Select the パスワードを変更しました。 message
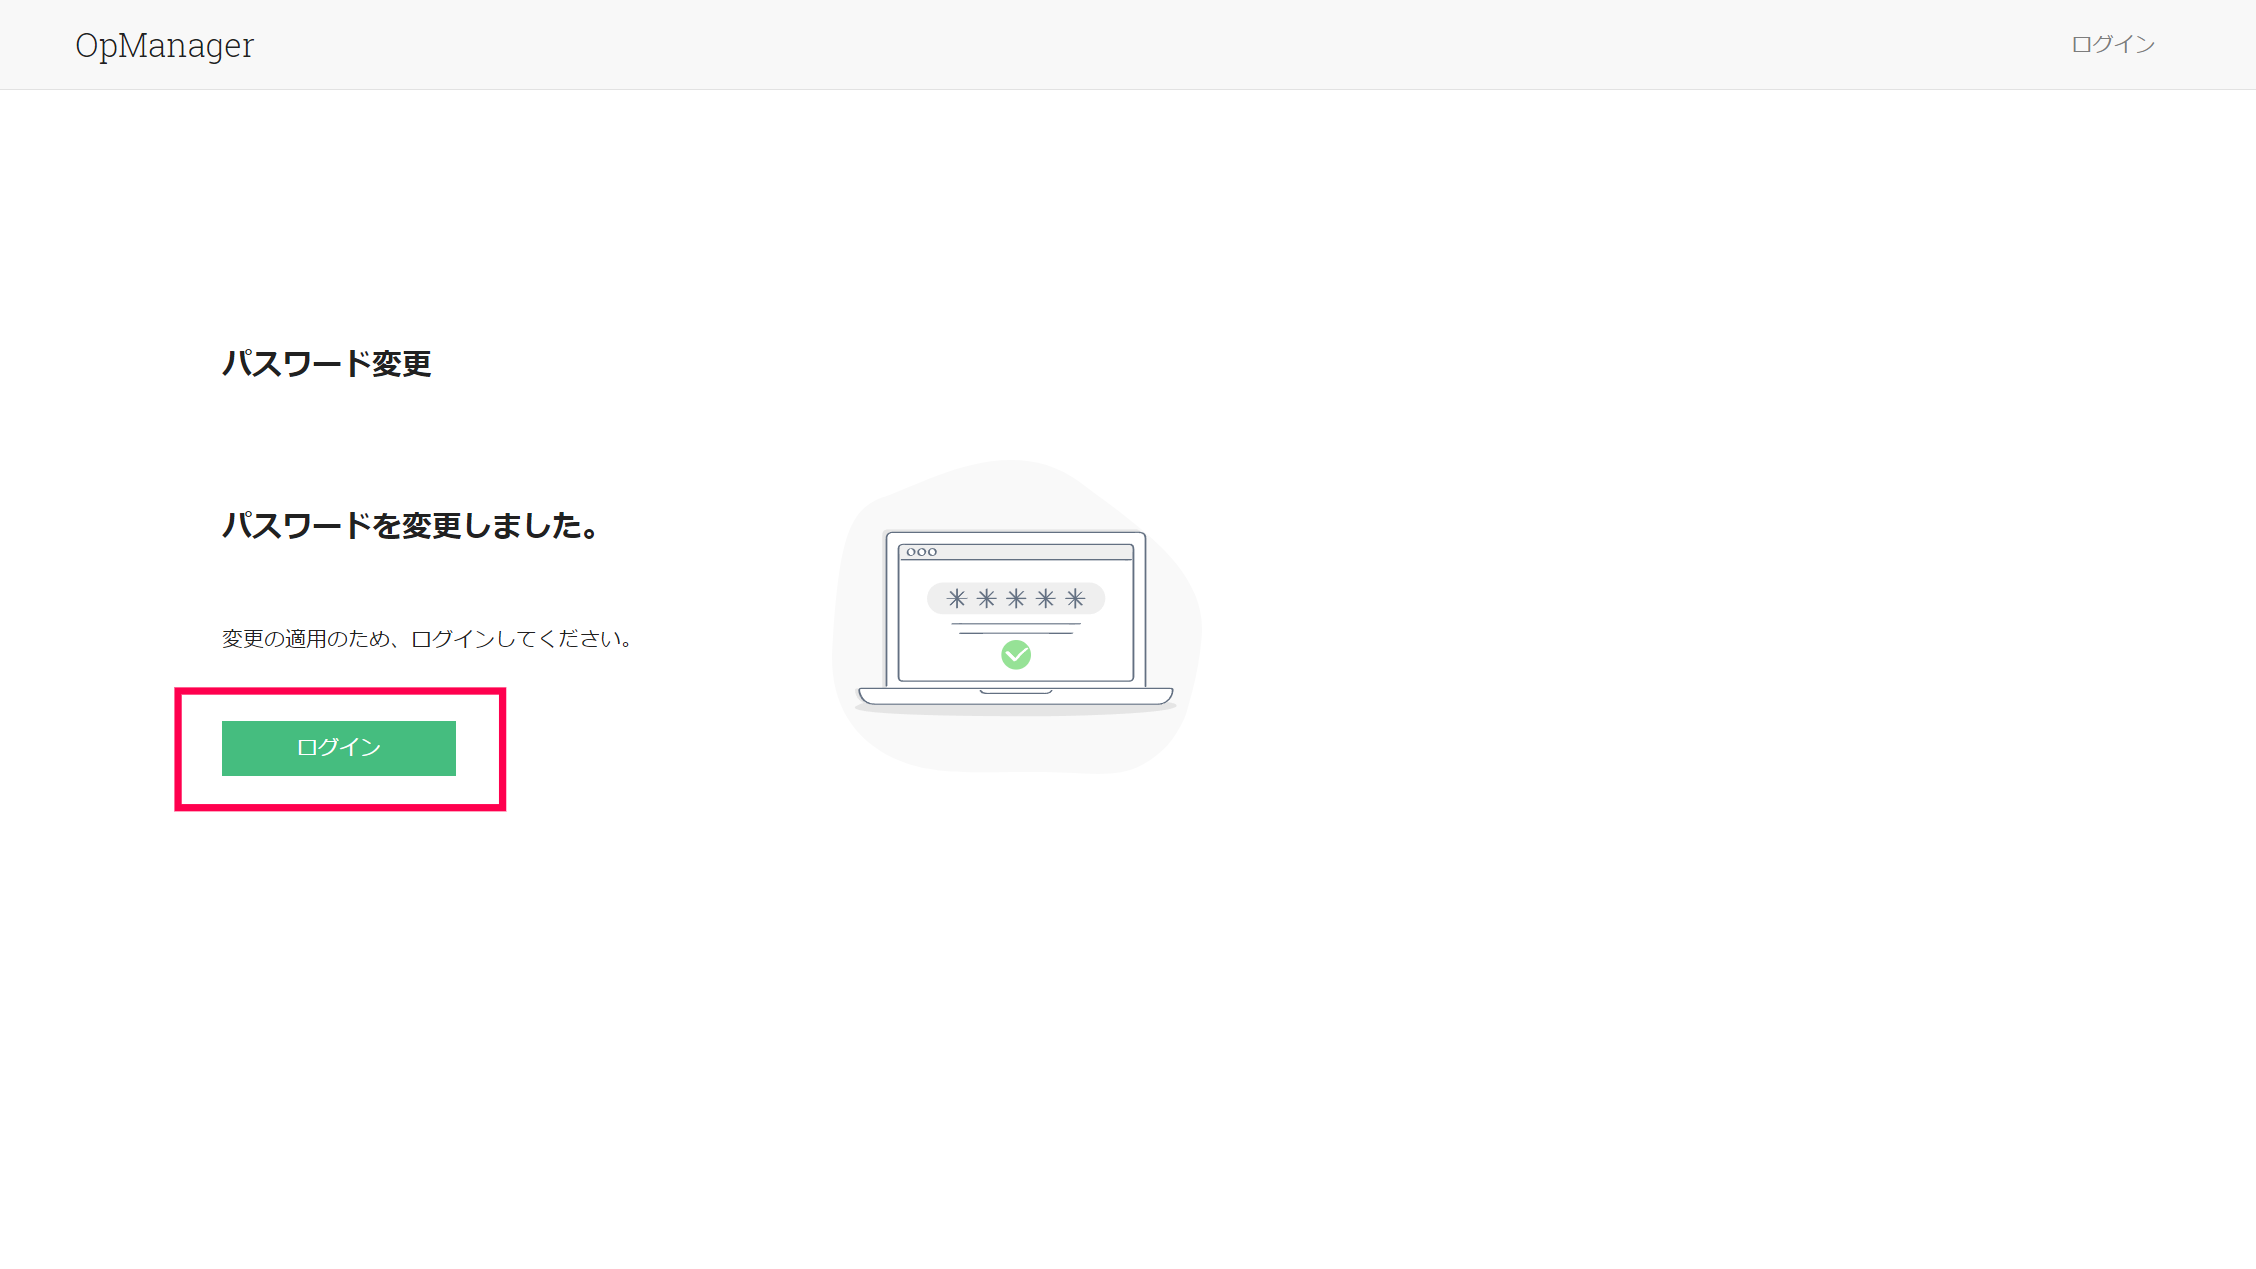Viewport: 2256px width, 1269px height. (x=411, y=526)
